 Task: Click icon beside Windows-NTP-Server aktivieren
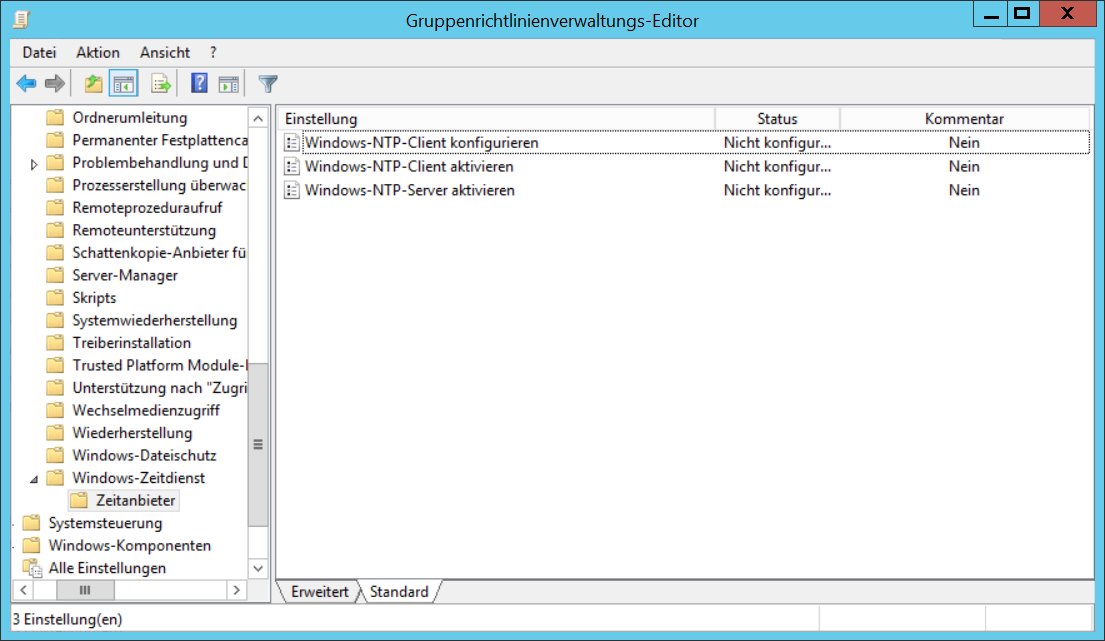pyautogui.click(x=292, y=191)
